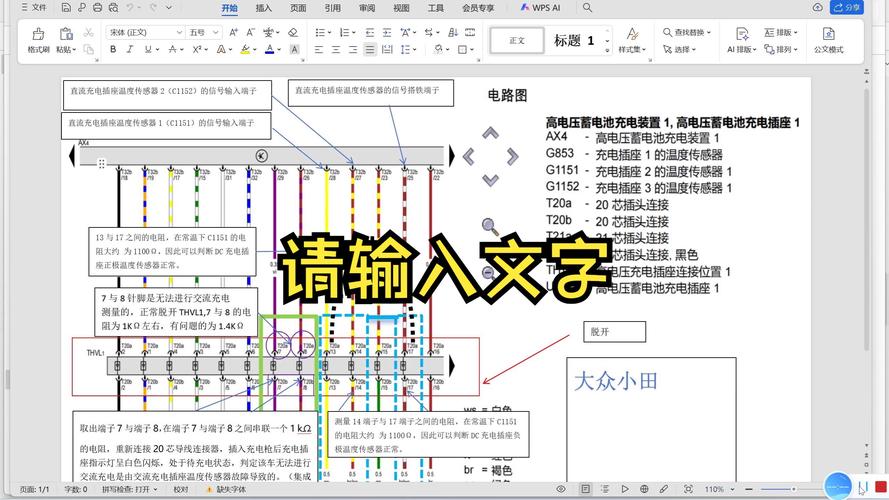
Task: Click the Save icon in quick access bar
Action: click(66, 8)
